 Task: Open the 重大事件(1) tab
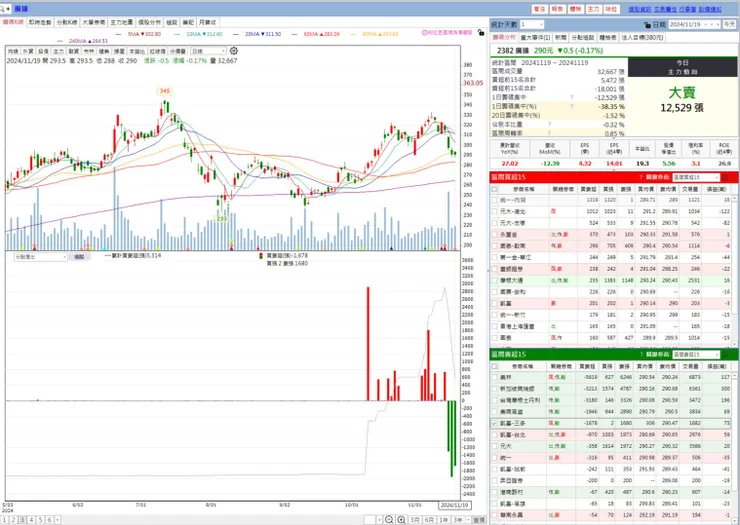tap(535, 37)
